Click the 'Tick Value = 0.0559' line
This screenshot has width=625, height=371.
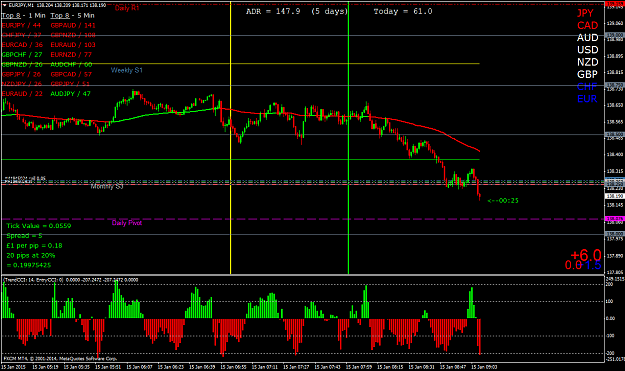point(39,226)
